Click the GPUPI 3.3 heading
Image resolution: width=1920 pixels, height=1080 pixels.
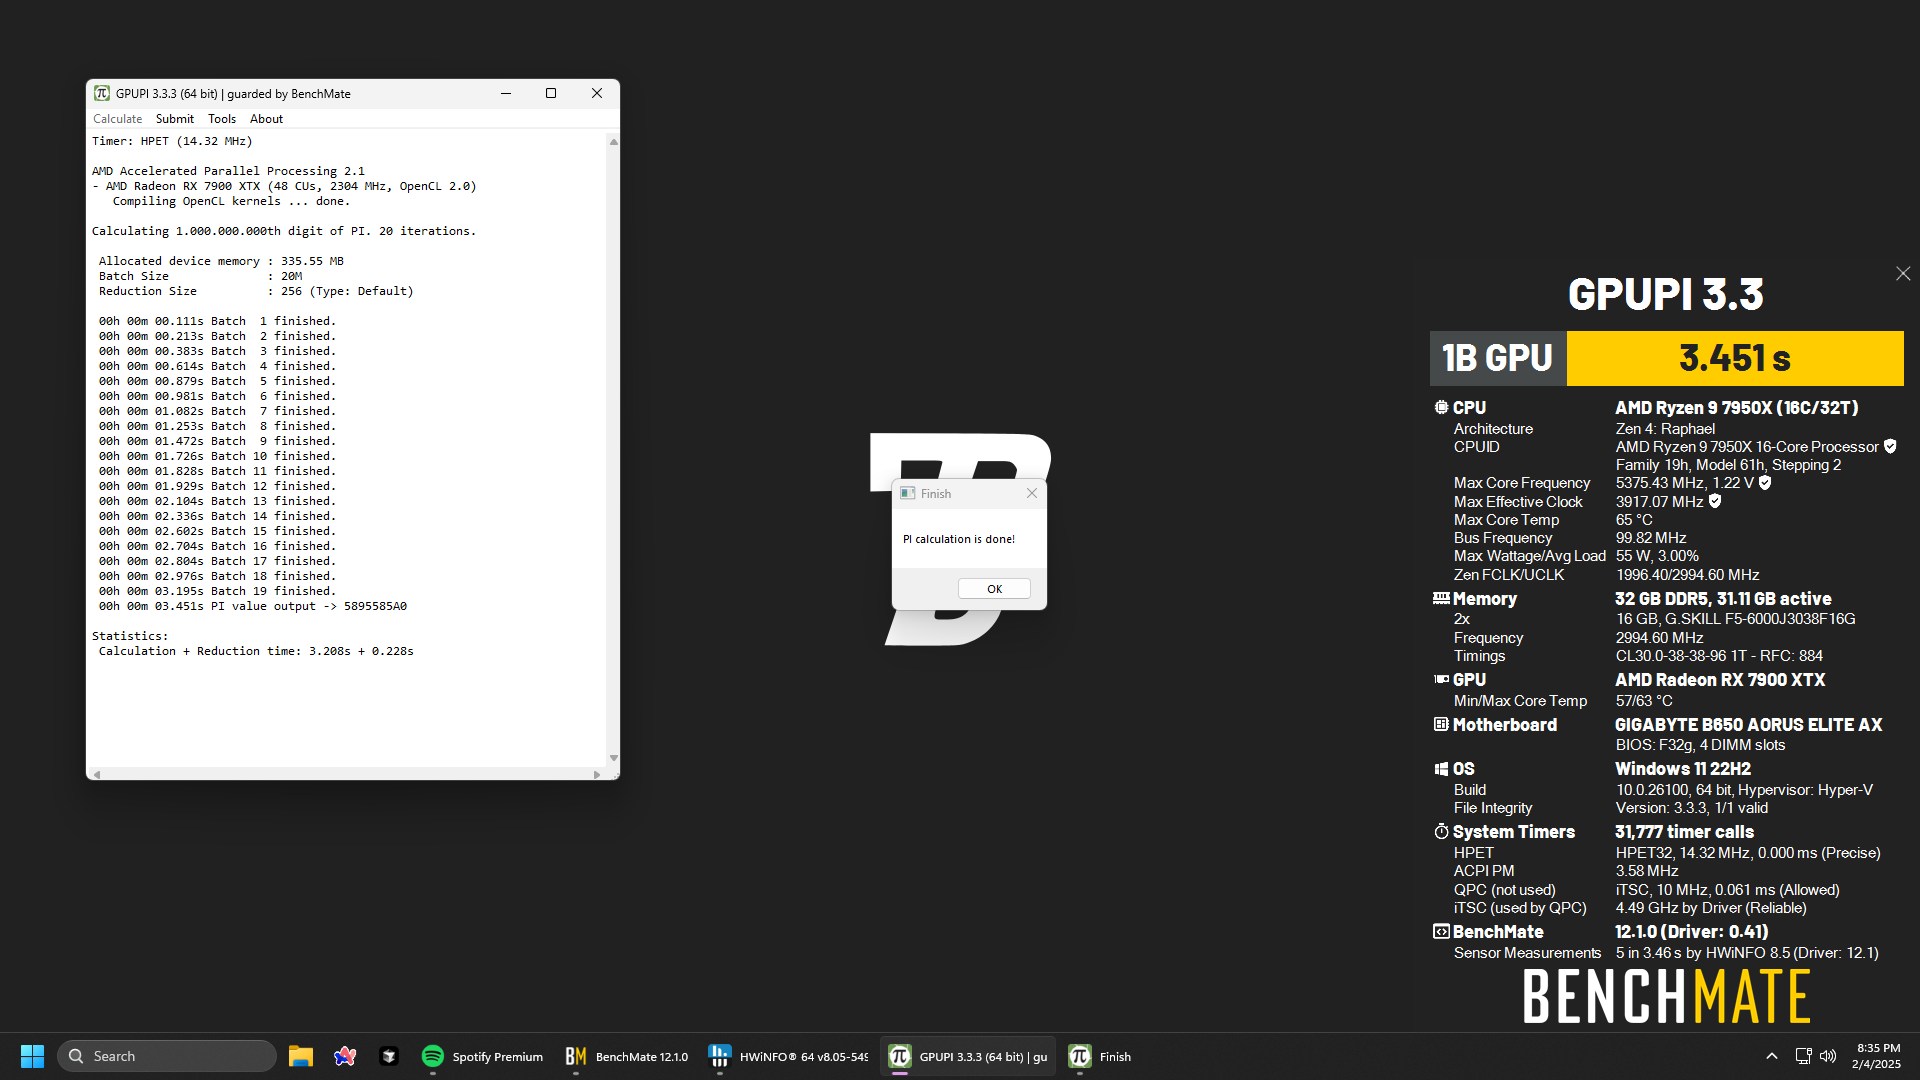[1666, 294]
